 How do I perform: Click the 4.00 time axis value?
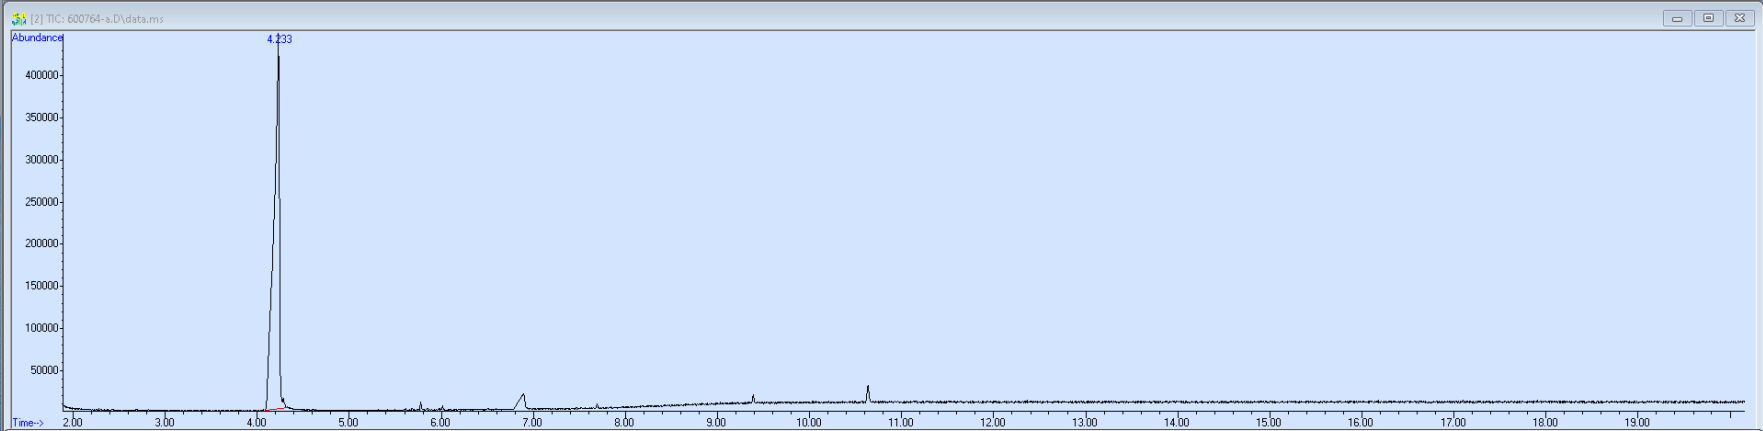pyautogui.click(x=257, y=423)
